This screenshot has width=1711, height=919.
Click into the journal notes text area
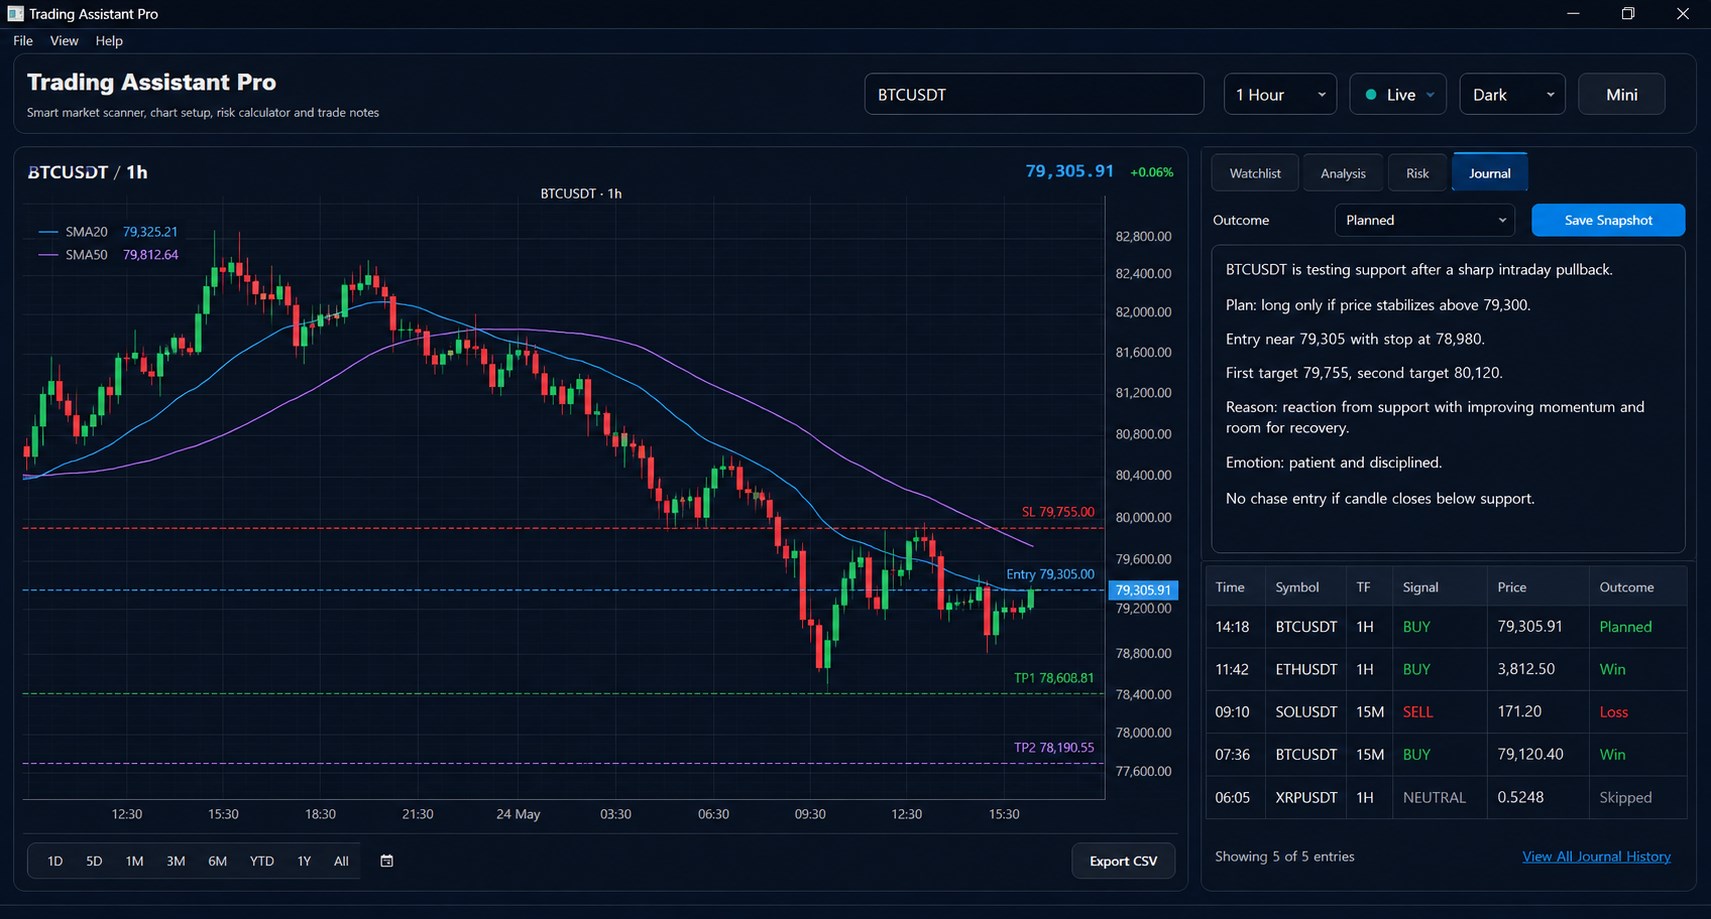click(x=1448, y=399)
